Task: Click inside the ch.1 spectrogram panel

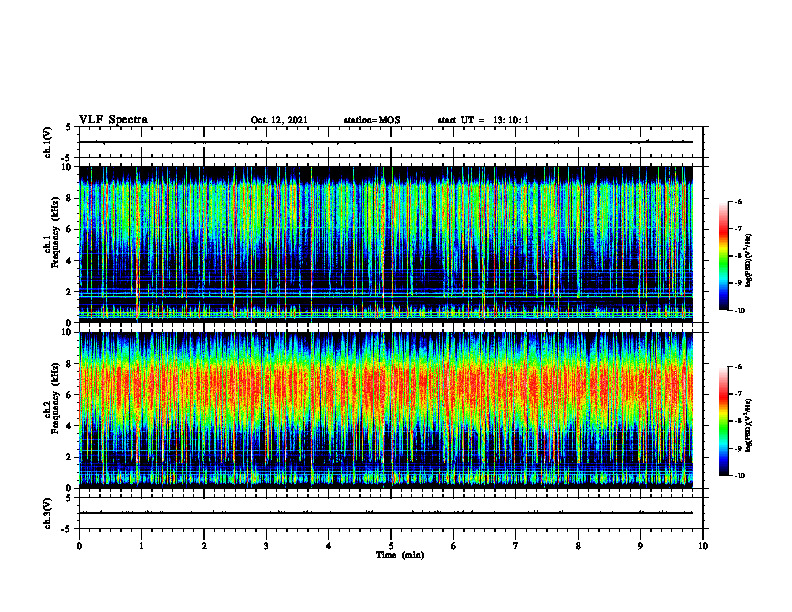Action: click(386, 244)
